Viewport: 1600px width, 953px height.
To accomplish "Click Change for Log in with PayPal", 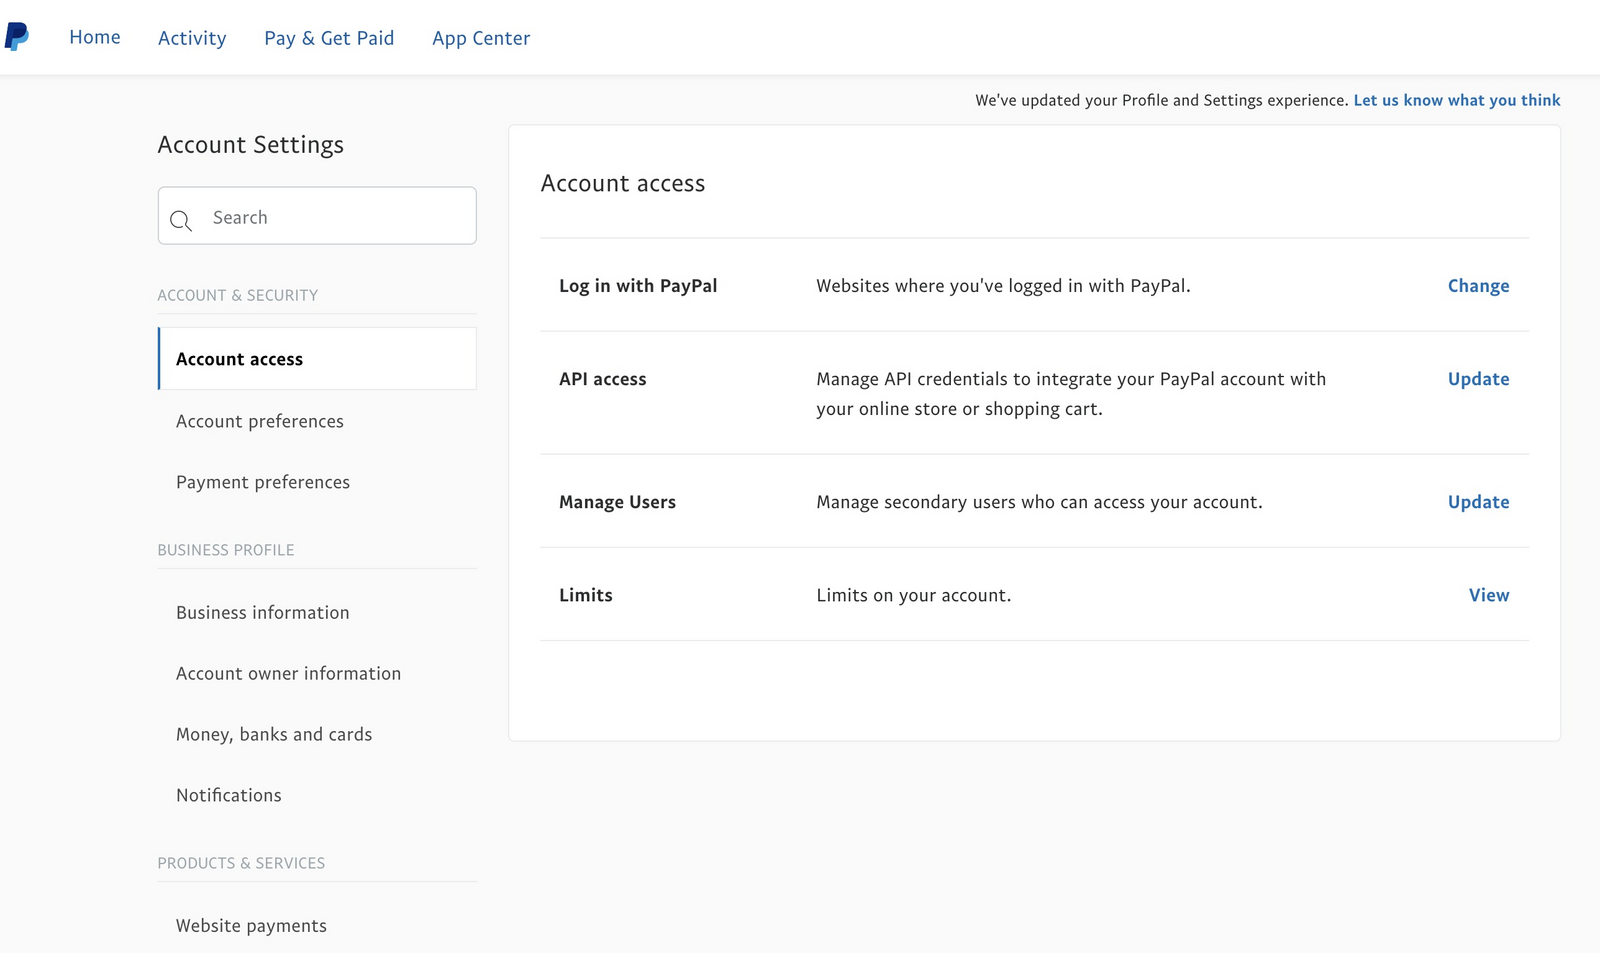I will (1478, 286).
